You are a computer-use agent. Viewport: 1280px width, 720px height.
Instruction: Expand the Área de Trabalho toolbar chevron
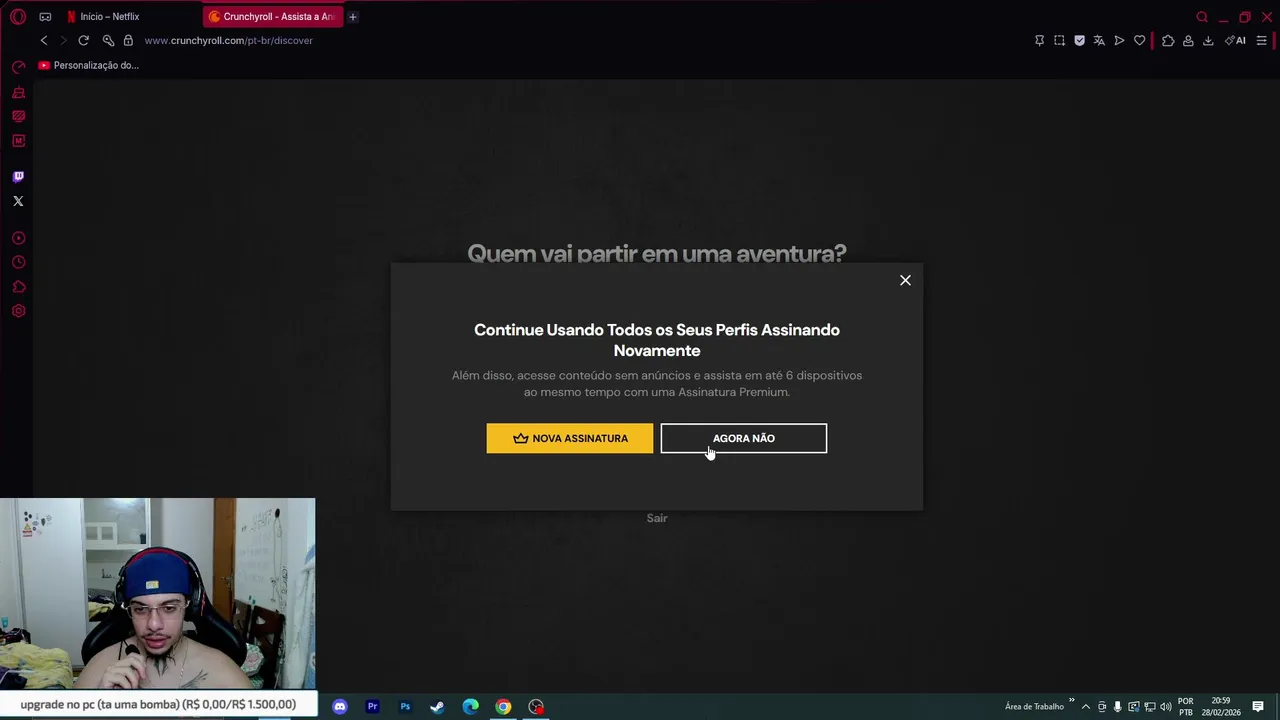[x=1071, y=701]
